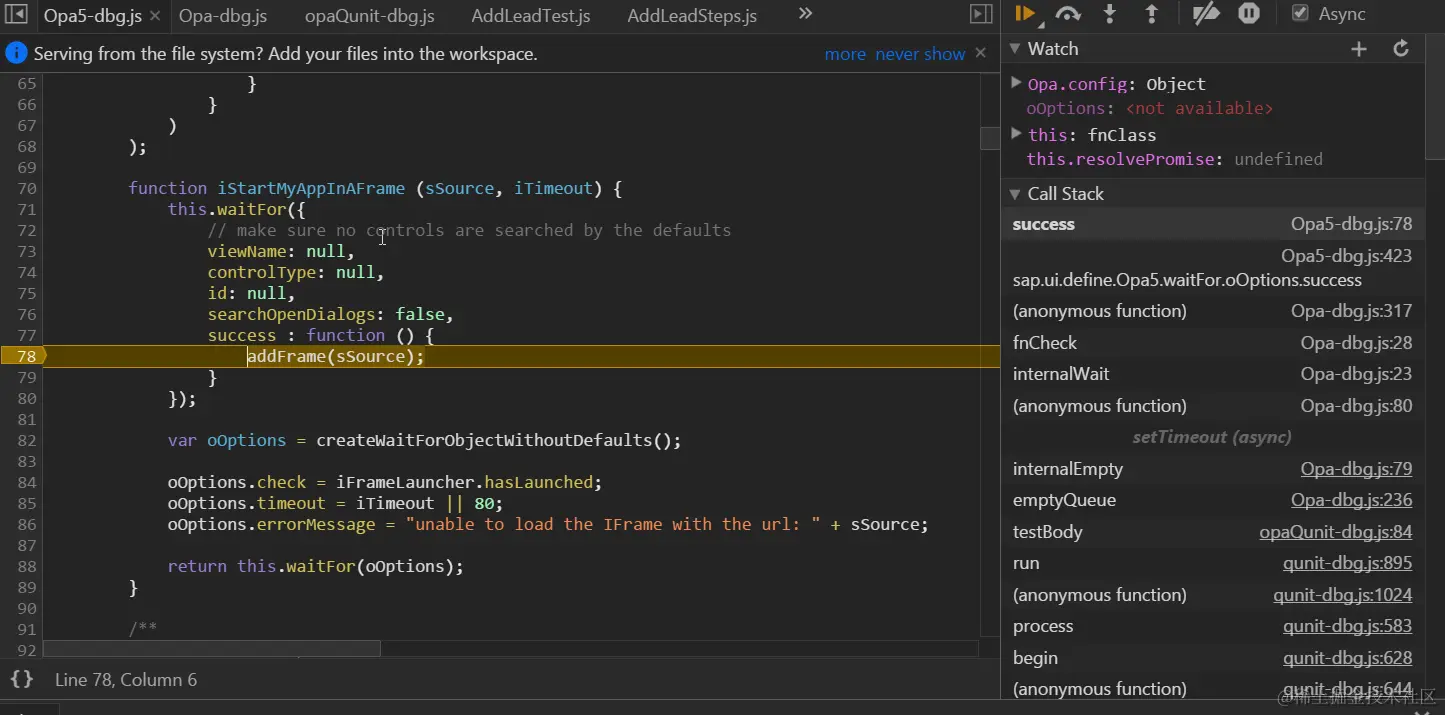Pretty print the source with braces icon
The height and width of the screenshot is (715, 1445).
pos(22,679)
